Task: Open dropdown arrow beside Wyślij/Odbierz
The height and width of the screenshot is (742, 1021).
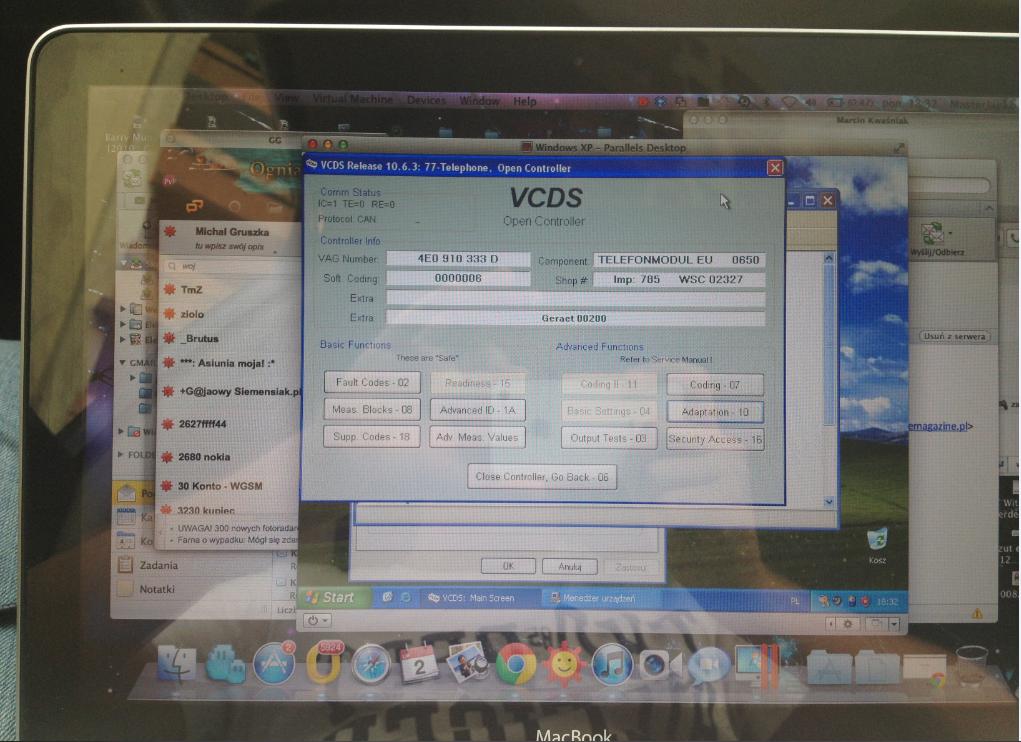Action: (x=951, y=232)
